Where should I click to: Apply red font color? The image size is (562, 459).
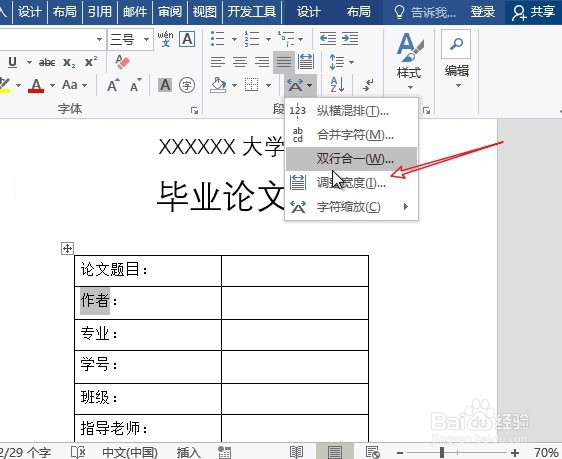pyautogui.click(x=36, y=86)
